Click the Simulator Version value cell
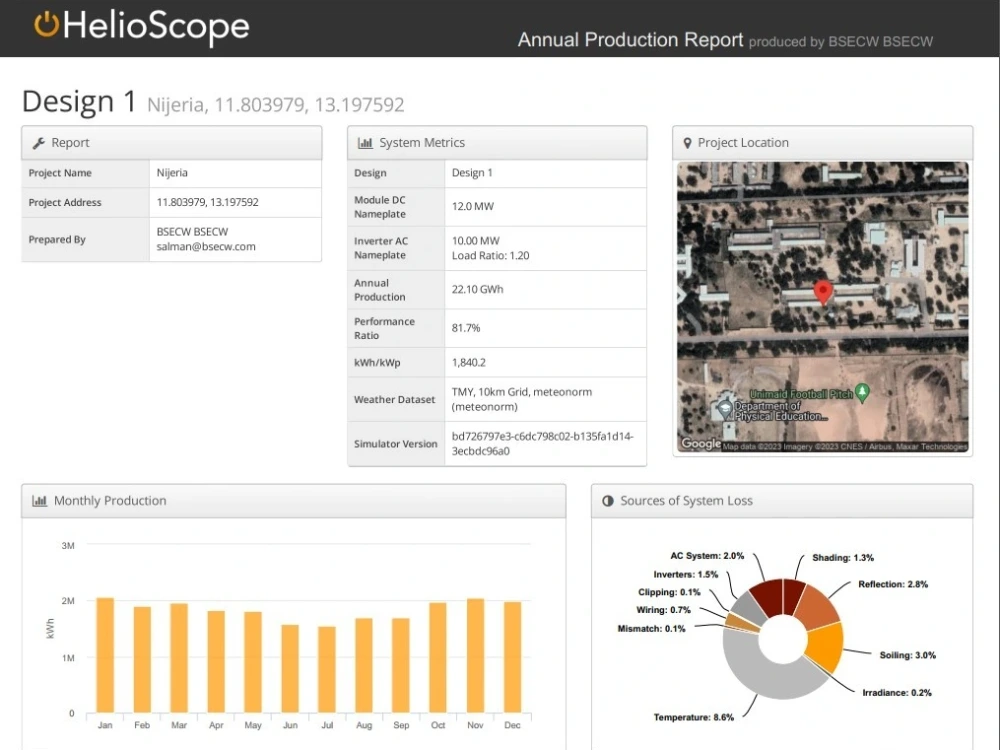The image size is (1000, 750). point(545,444)
